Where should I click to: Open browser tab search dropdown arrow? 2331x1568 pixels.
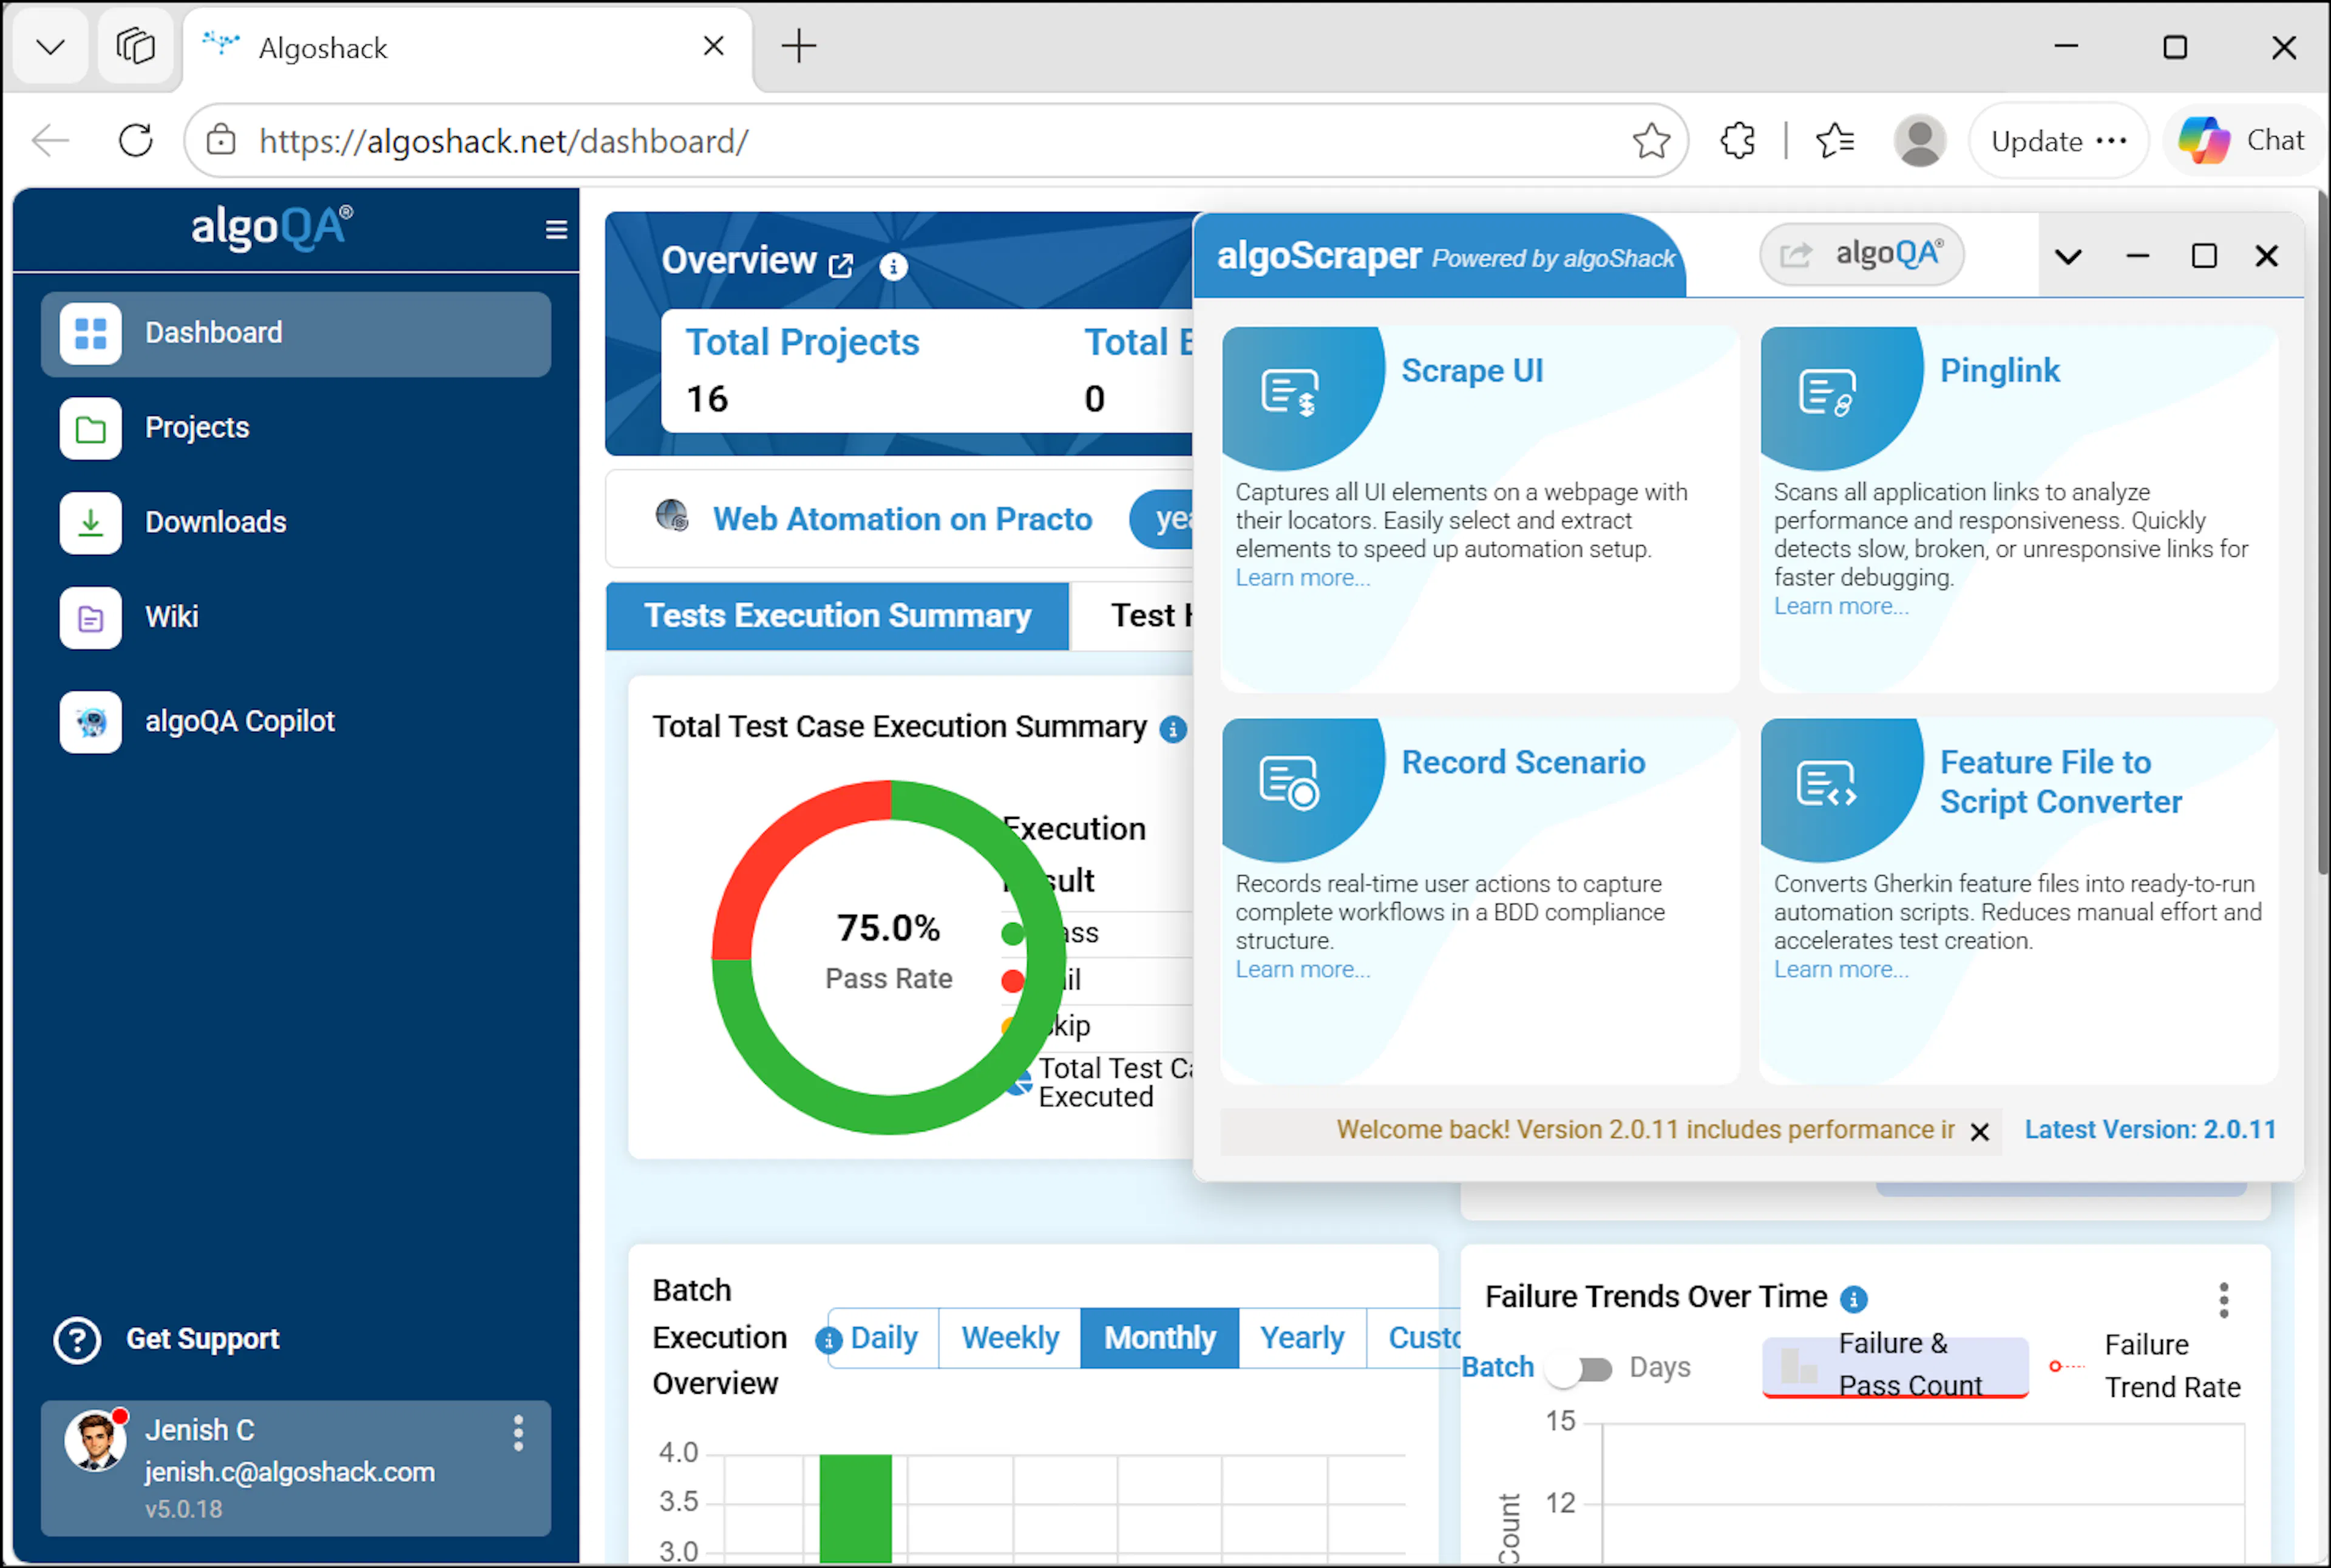tap(50, 47)
